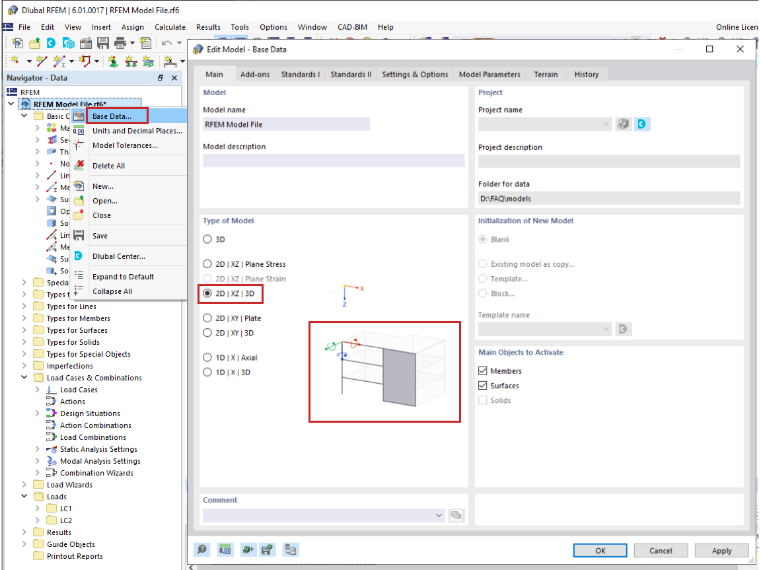The height and width of the screenshot is (570, 760).
Task: Switch to the Standards I tab
Action: point(301,74)
